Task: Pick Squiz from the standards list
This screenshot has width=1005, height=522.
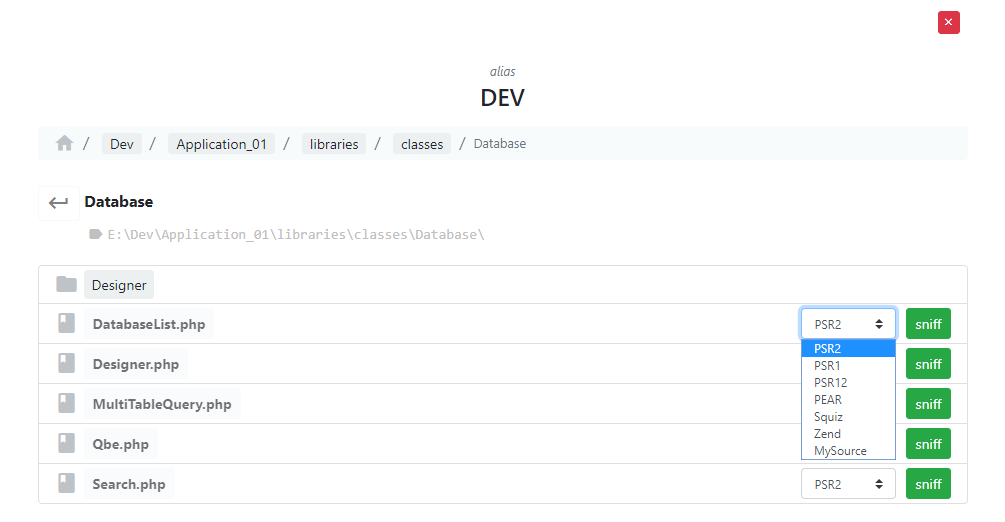Action: tap(828, 417)
